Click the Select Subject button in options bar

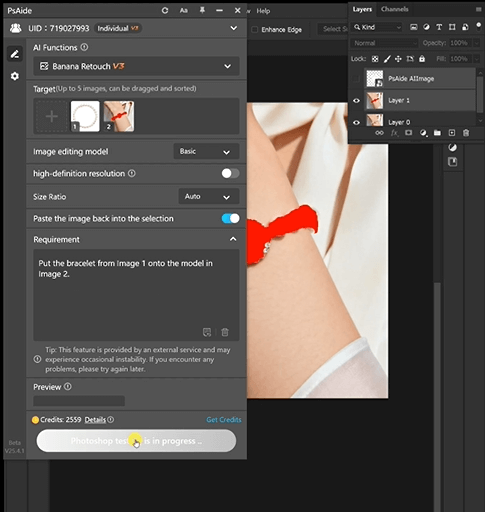(334, 29)
